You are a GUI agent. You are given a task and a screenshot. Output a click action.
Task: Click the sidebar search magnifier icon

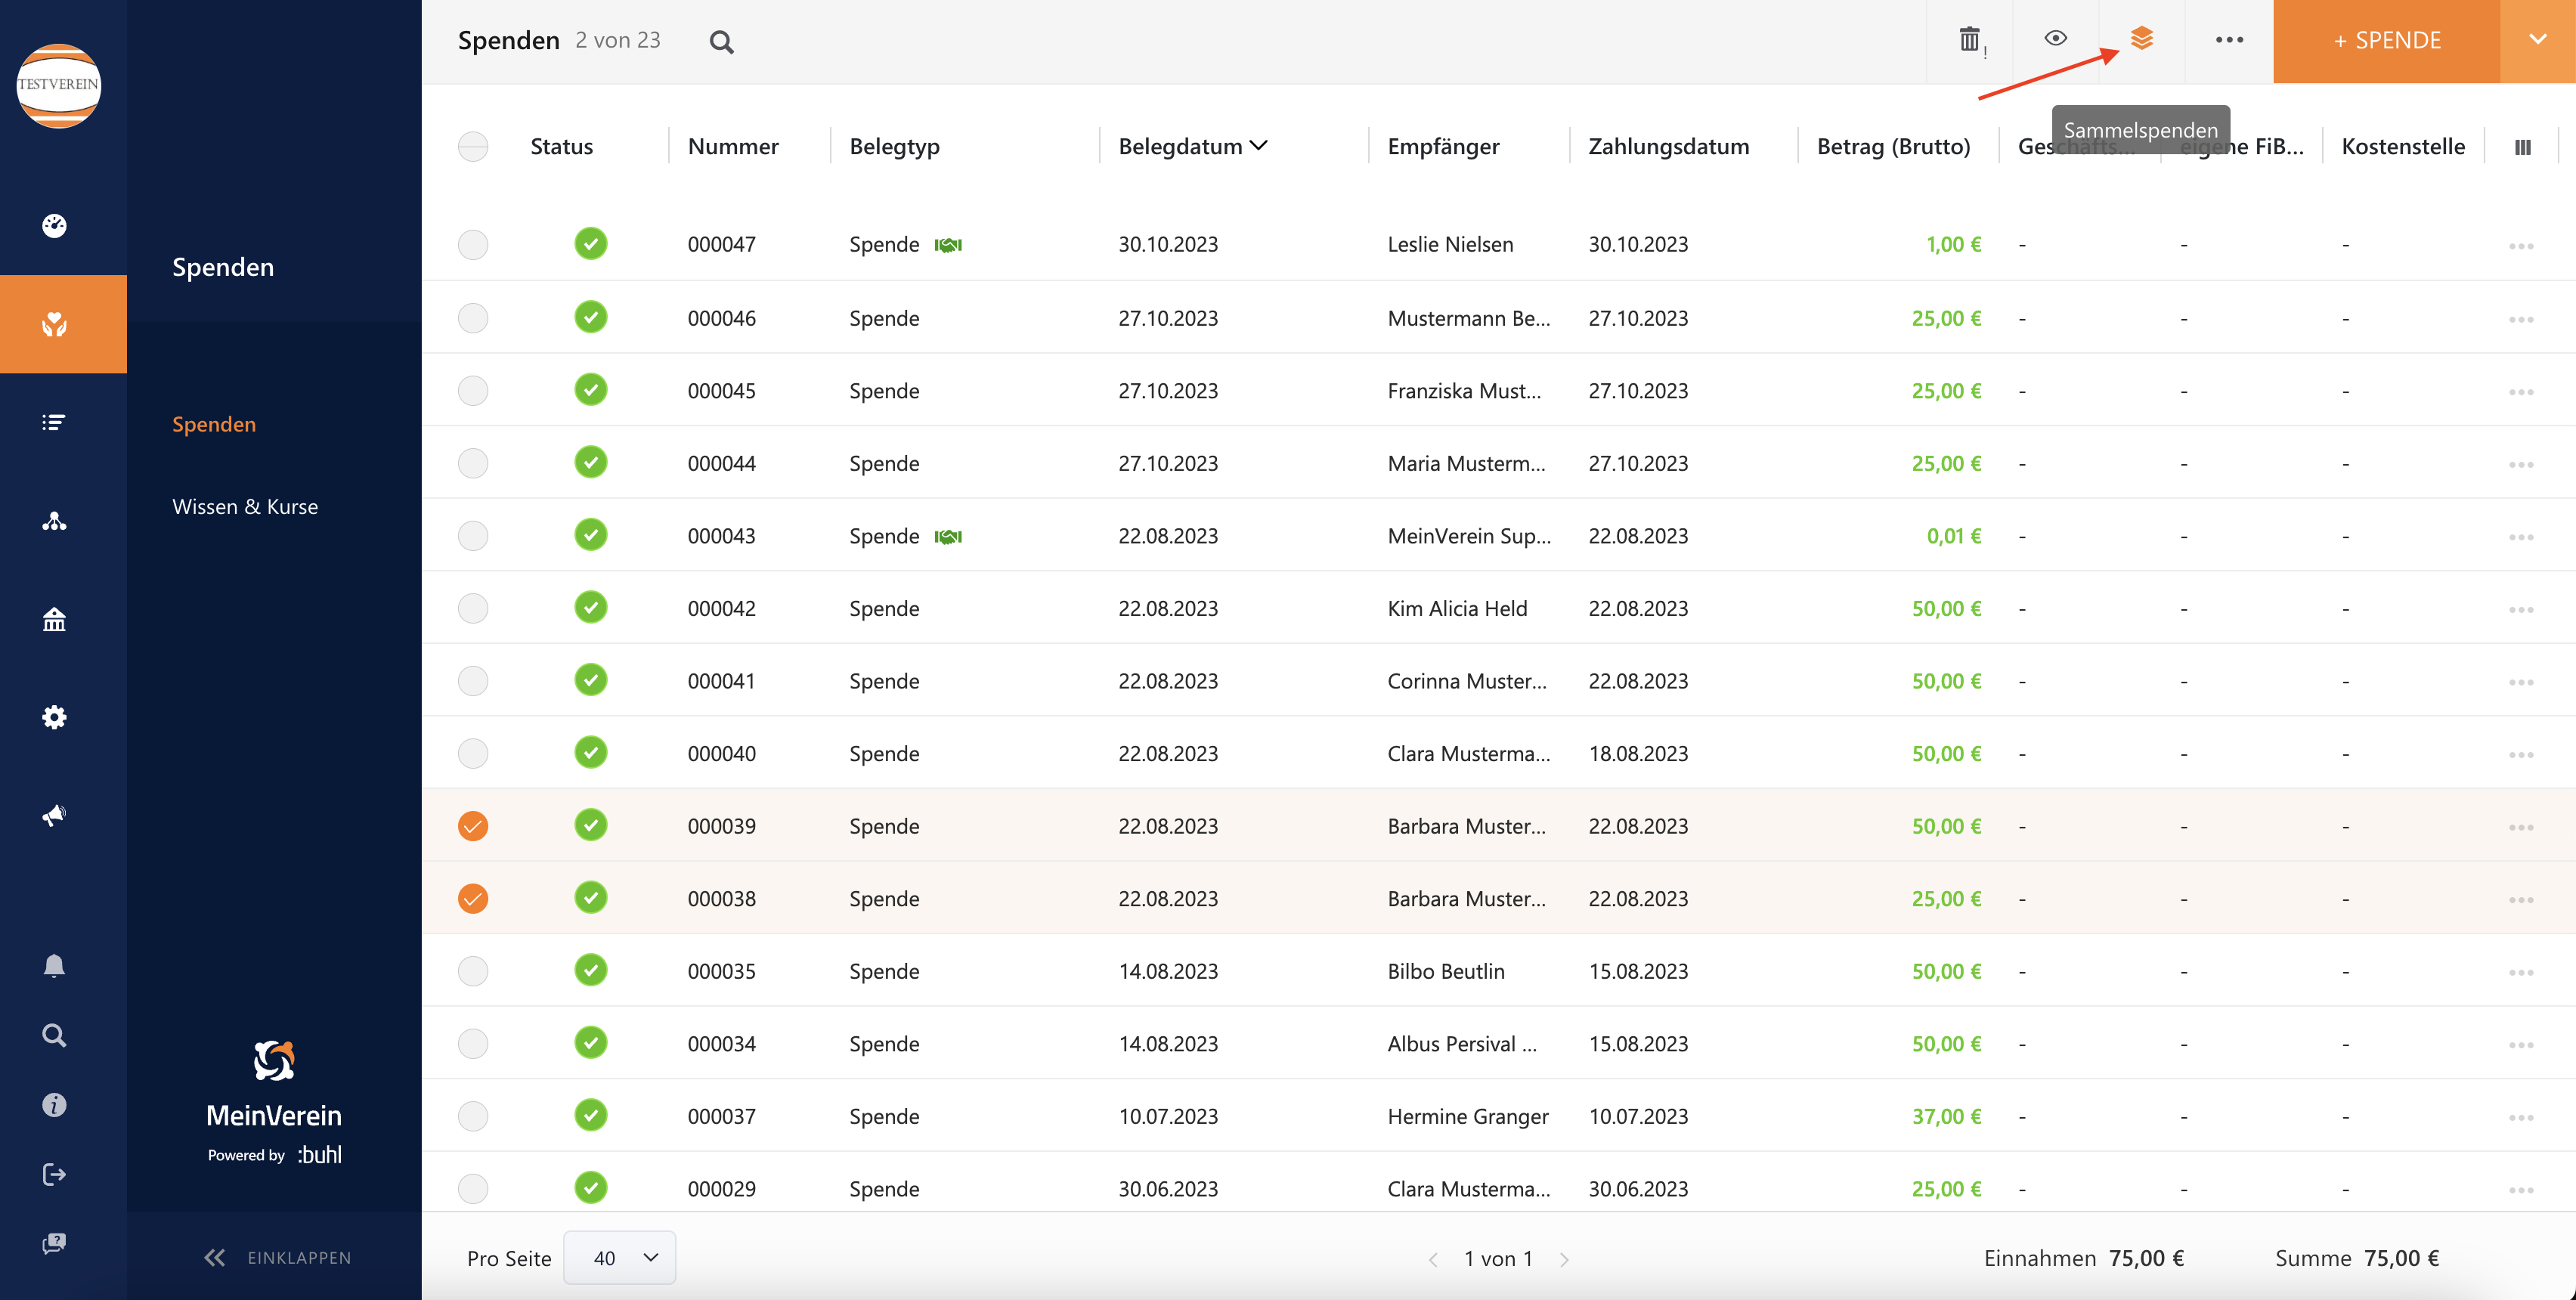[54, 1035]
